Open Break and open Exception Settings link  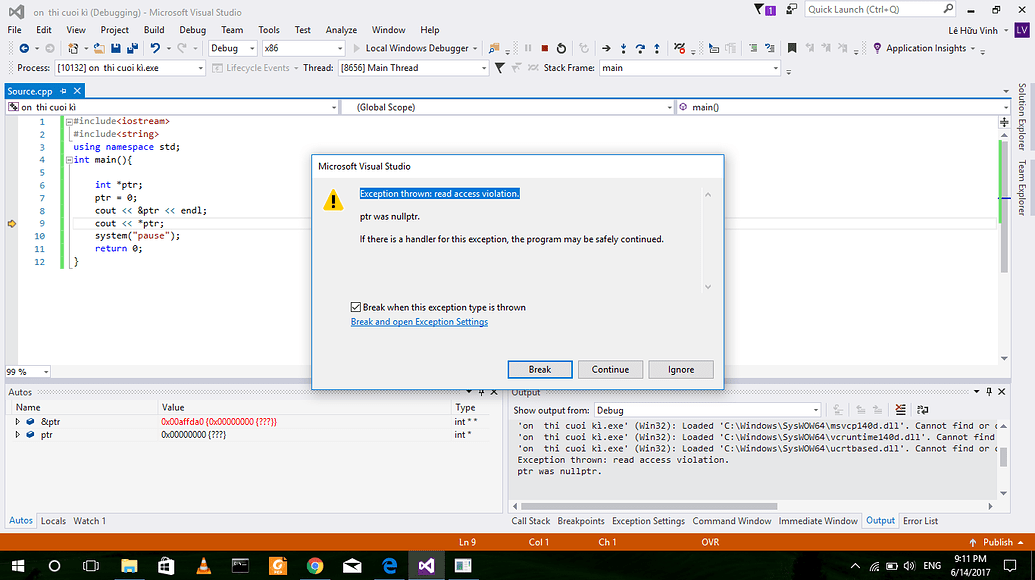pyautogui.click(x=418, y=321)
